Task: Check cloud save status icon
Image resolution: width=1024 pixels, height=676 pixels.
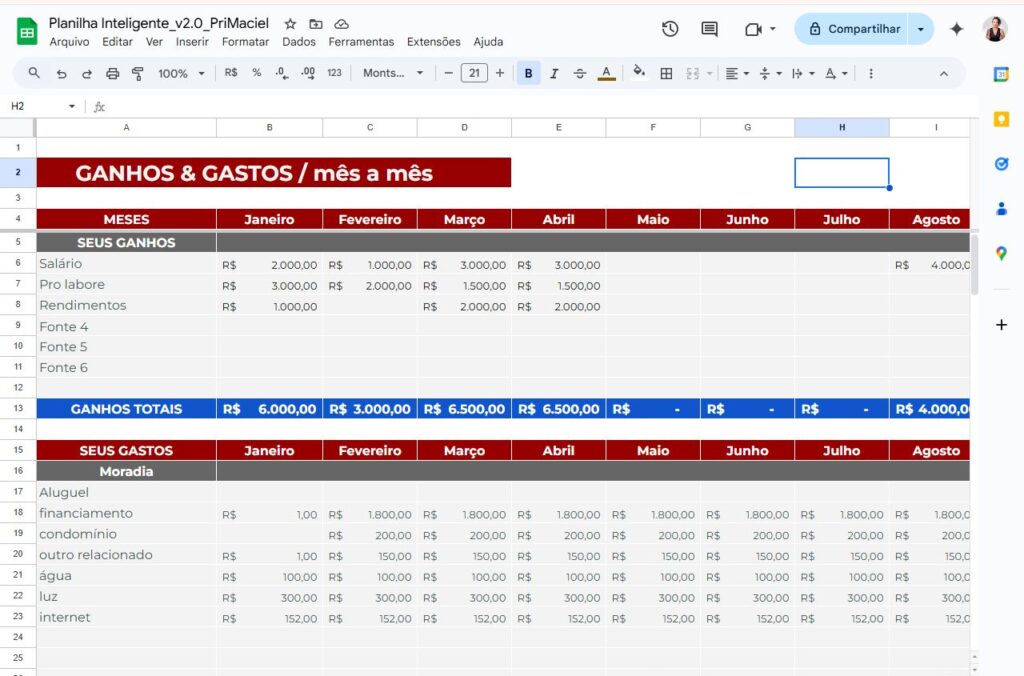Action: pos(341,24)
